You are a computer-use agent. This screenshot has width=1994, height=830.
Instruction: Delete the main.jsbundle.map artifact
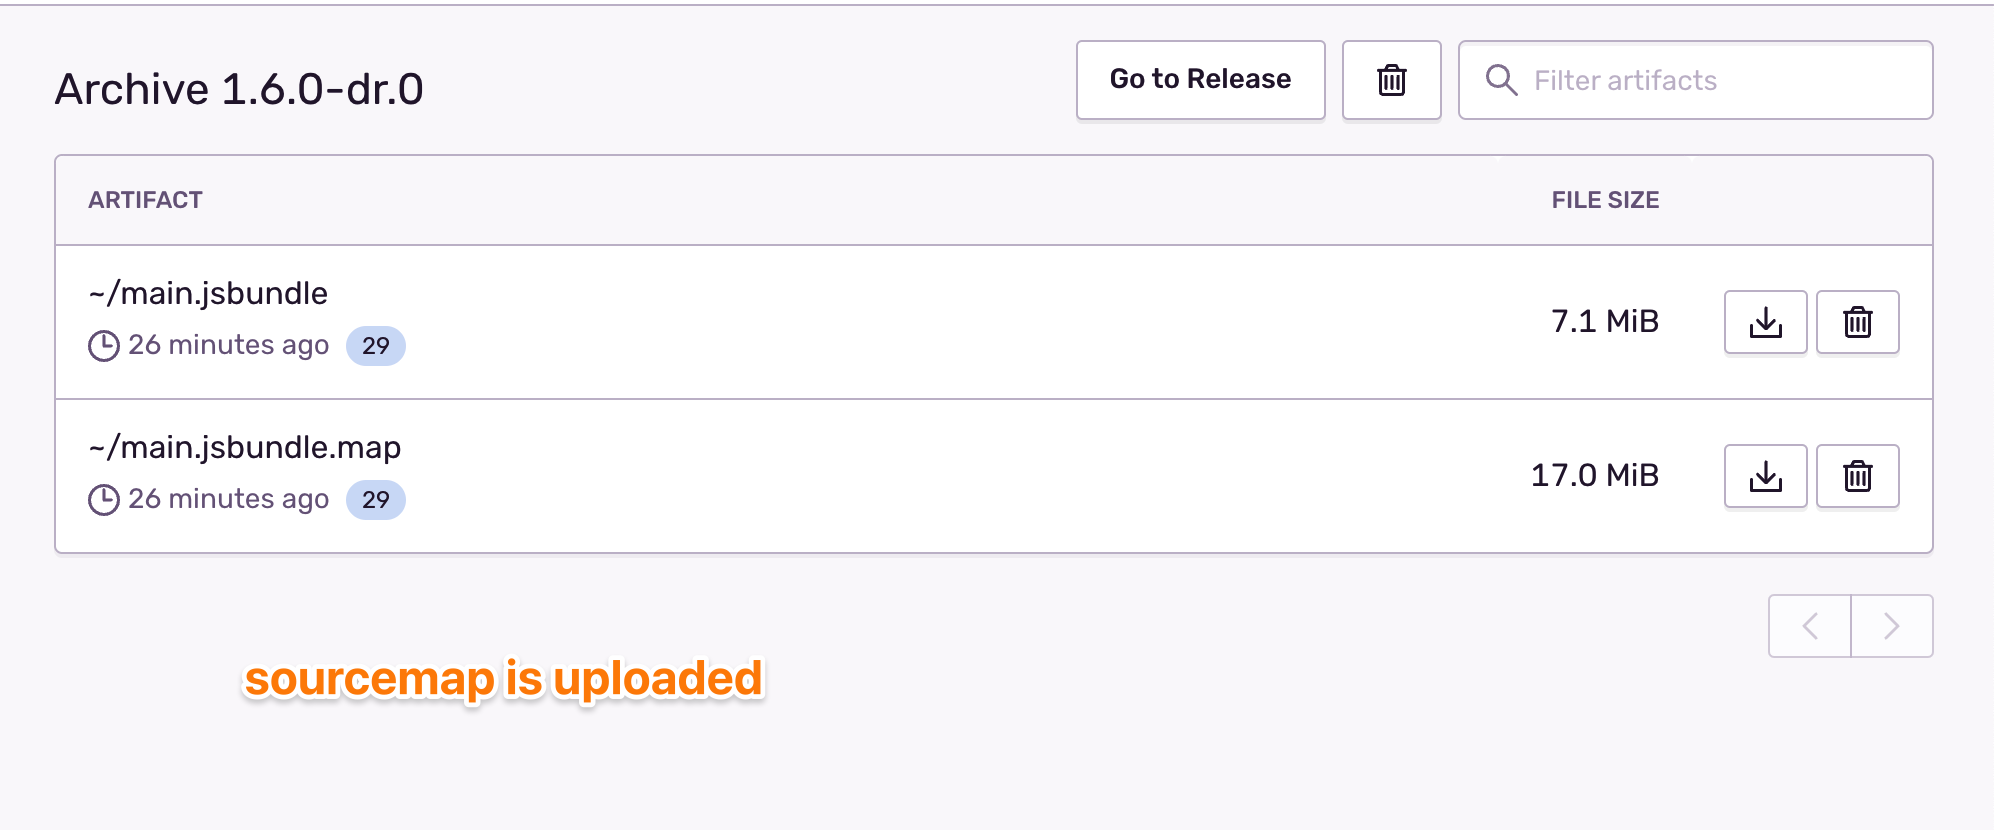1857,476
